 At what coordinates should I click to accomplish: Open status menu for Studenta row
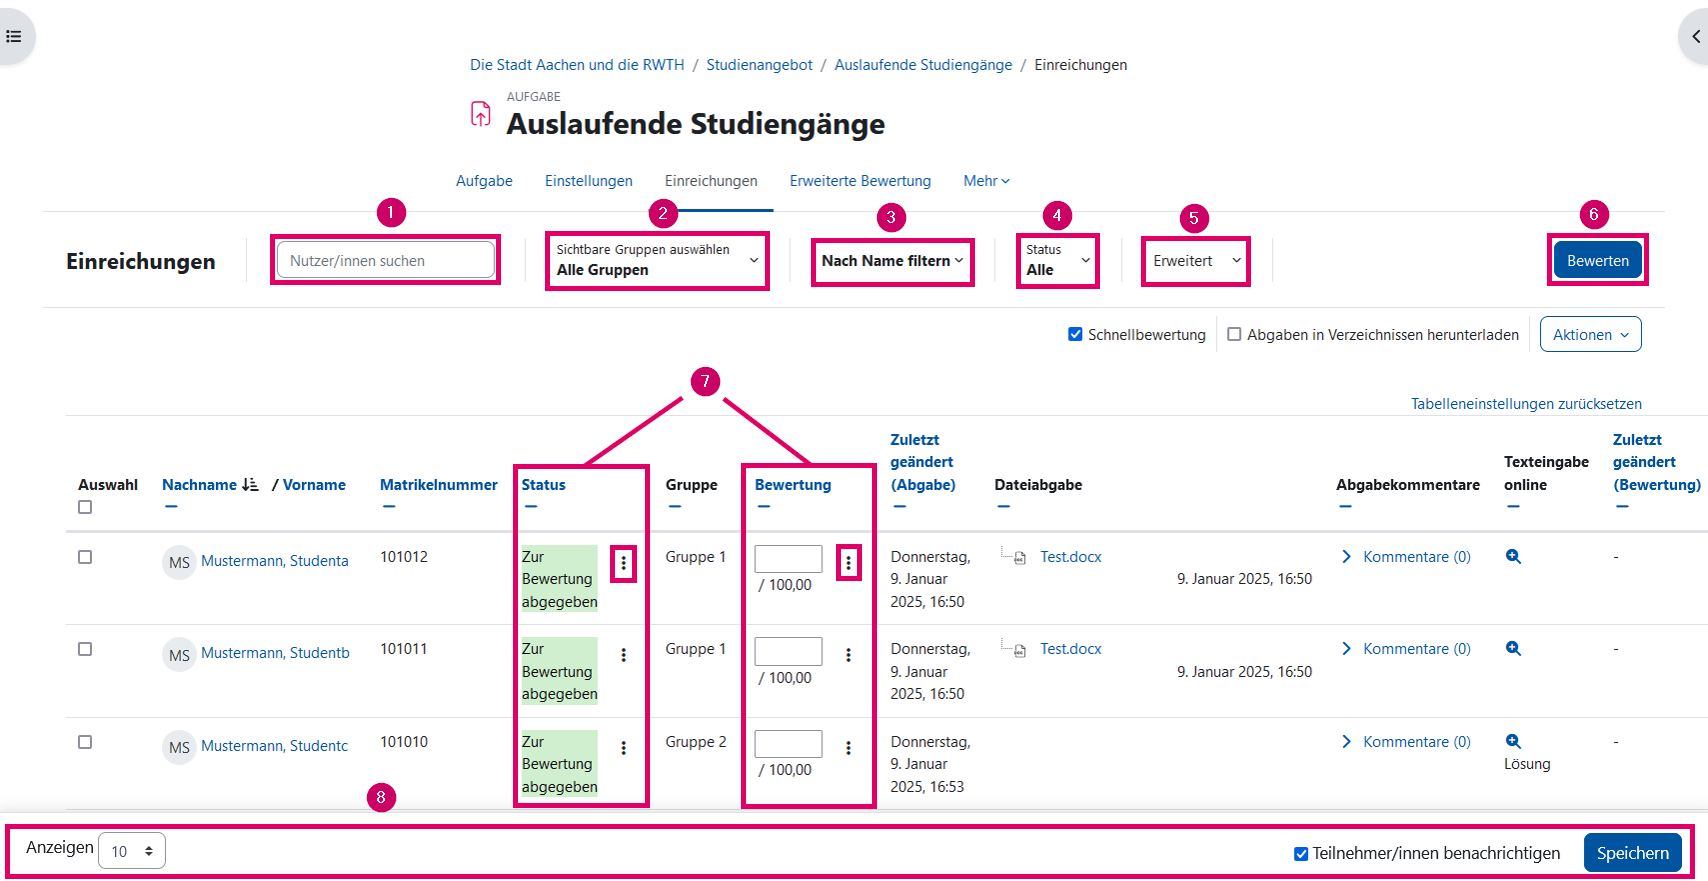[623, 563]
